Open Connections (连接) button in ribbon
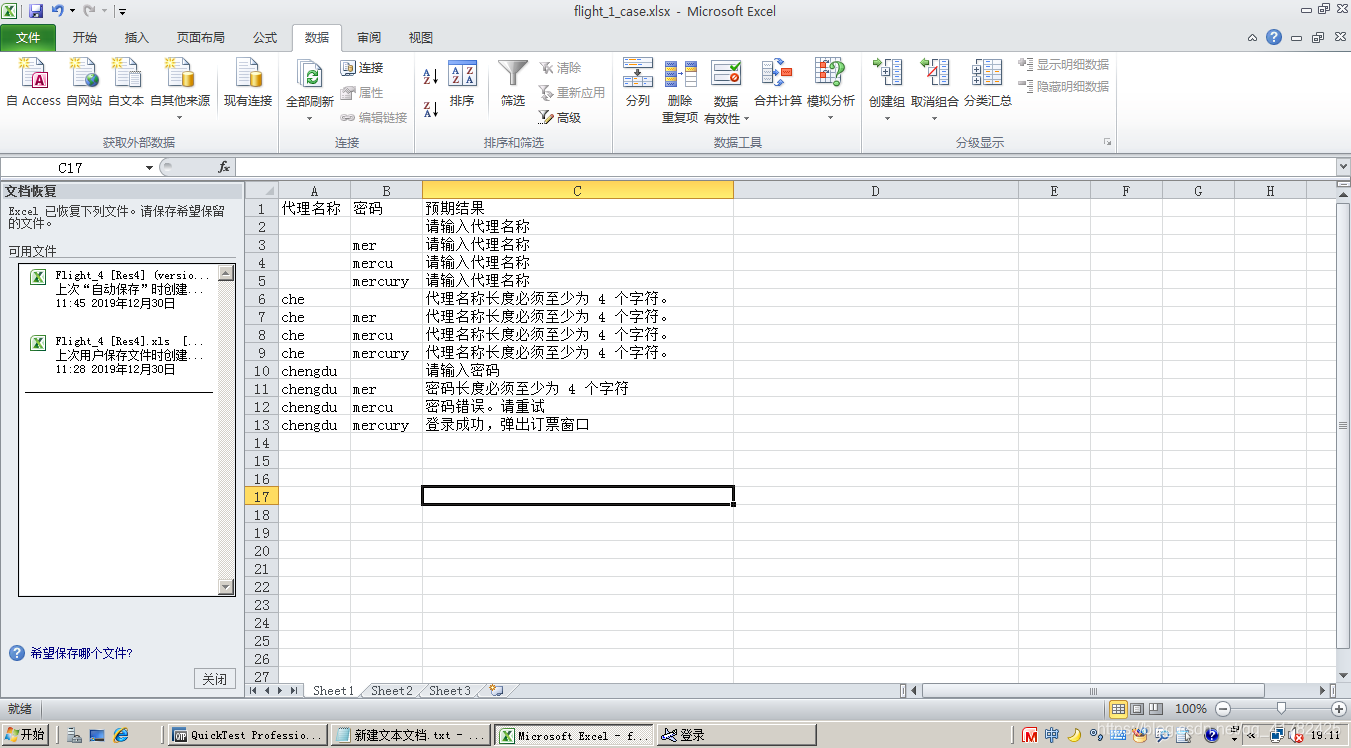This screenshot has width=1351, height=748. tap(363, 68)
